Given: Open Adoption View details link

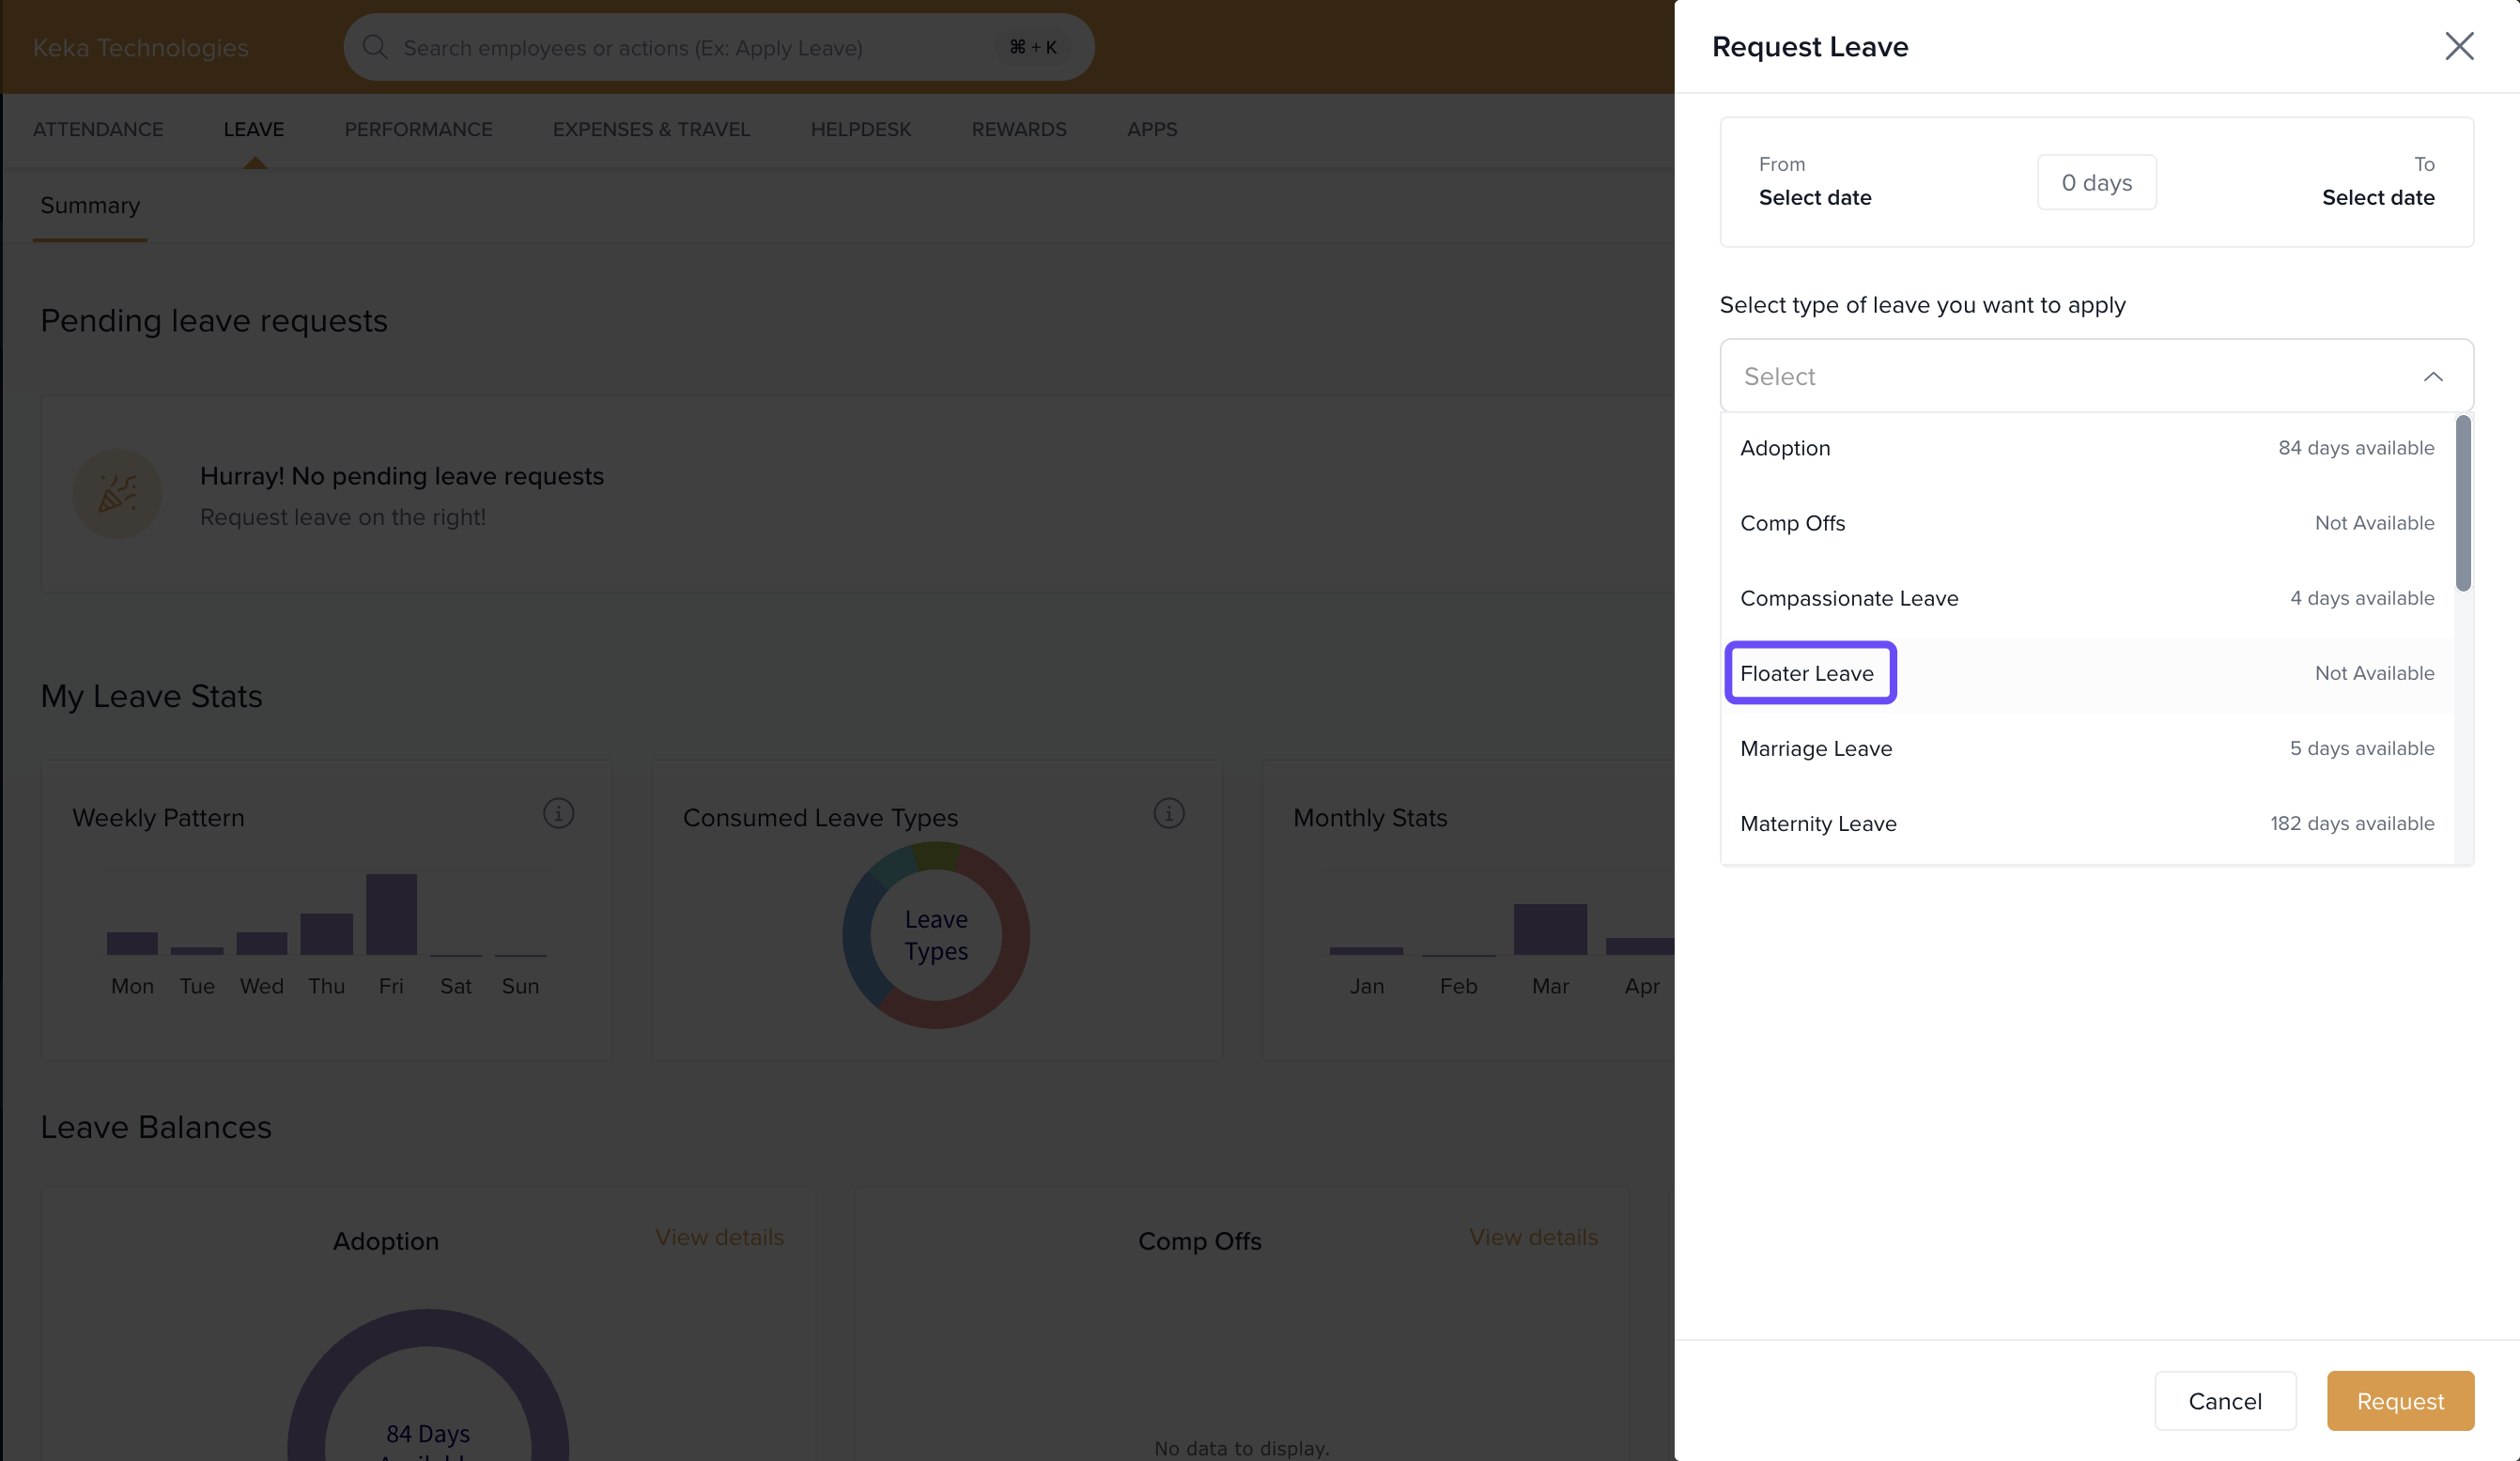Looking at the screenshot, I should (719, 1237).
